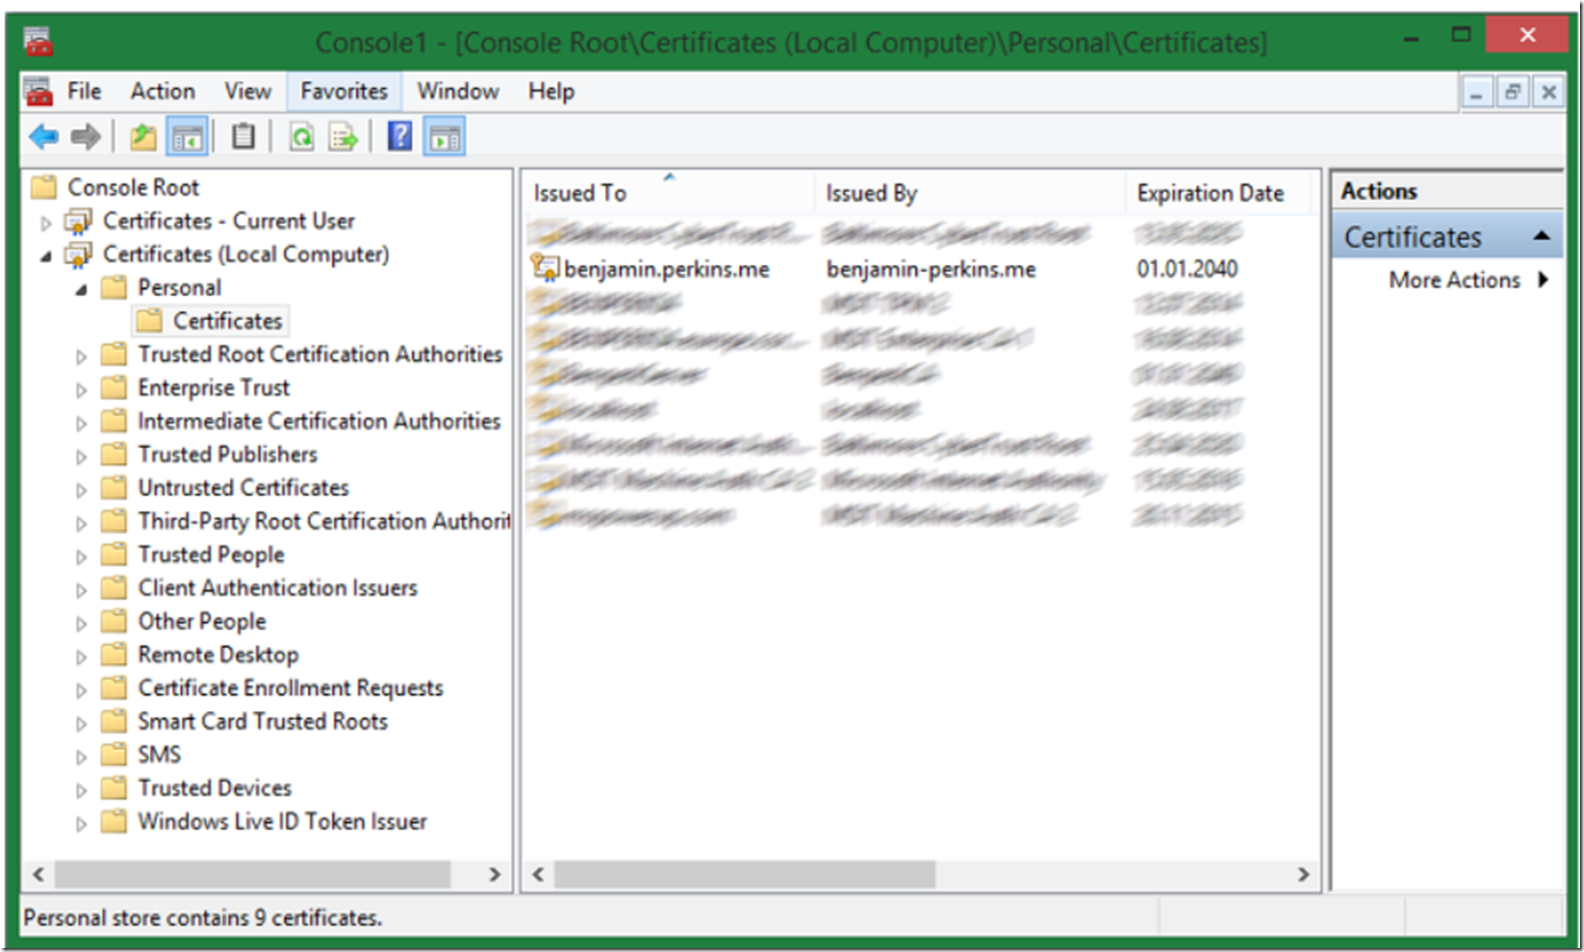Screen dimensions: 1584x952
Task: Select Certificate Enrollment Requests tree item
Action: pos(290,688)
